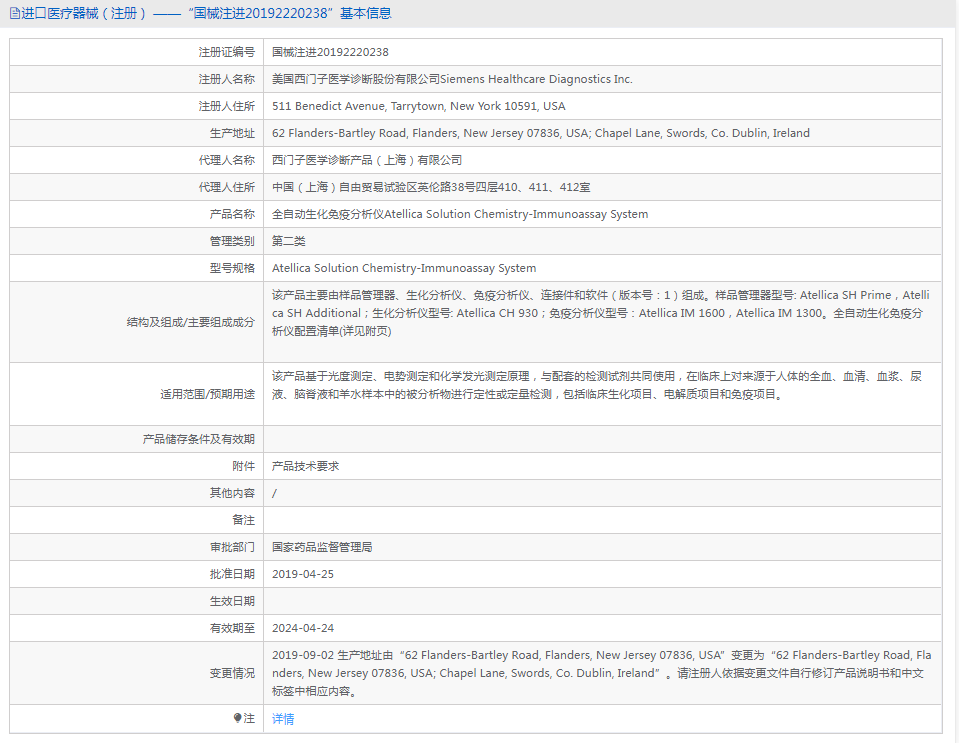Select the 注册人住所 label
Screen dimensions: 959x743
click(226, 106)
